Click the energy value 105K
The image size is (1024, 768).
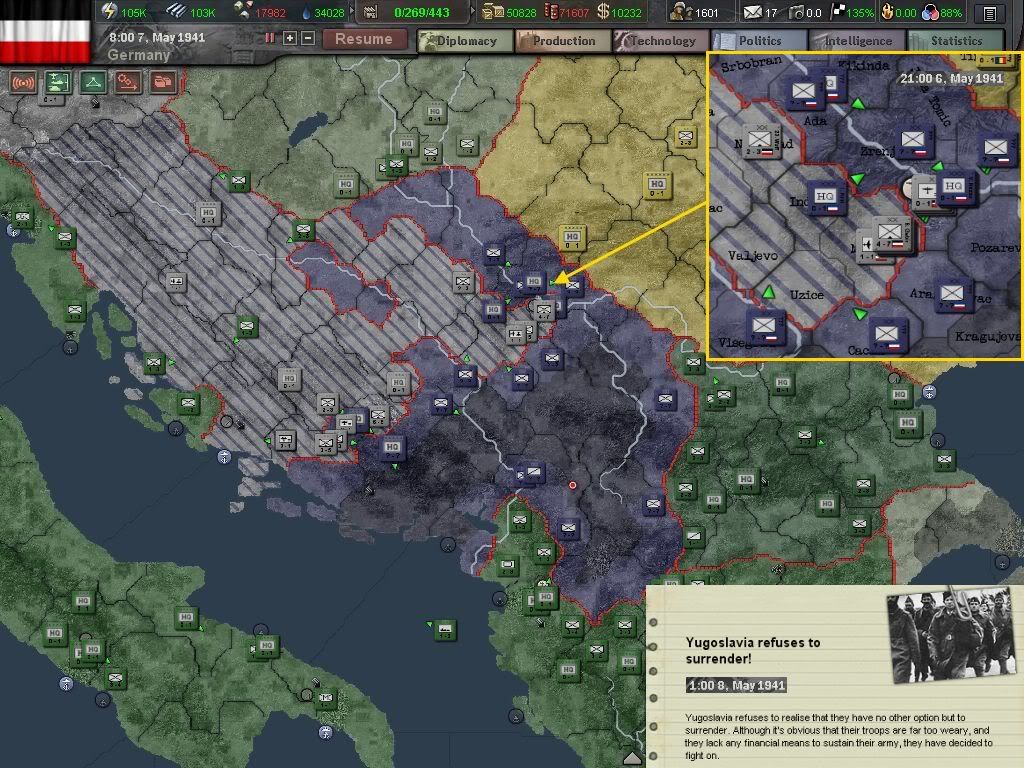[134, 12]
